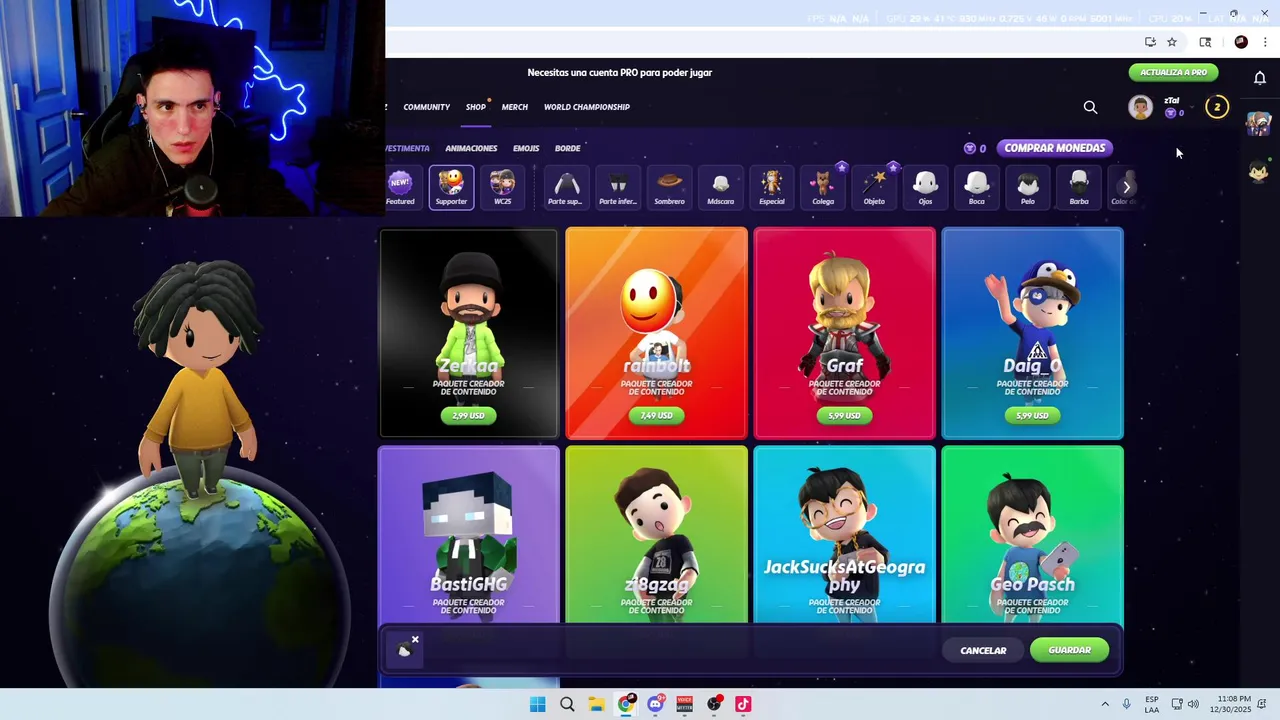Image resolution: width=1280 pixels, height=720 pixels.
Task: Select the Sombrero category
Action: 669,187
